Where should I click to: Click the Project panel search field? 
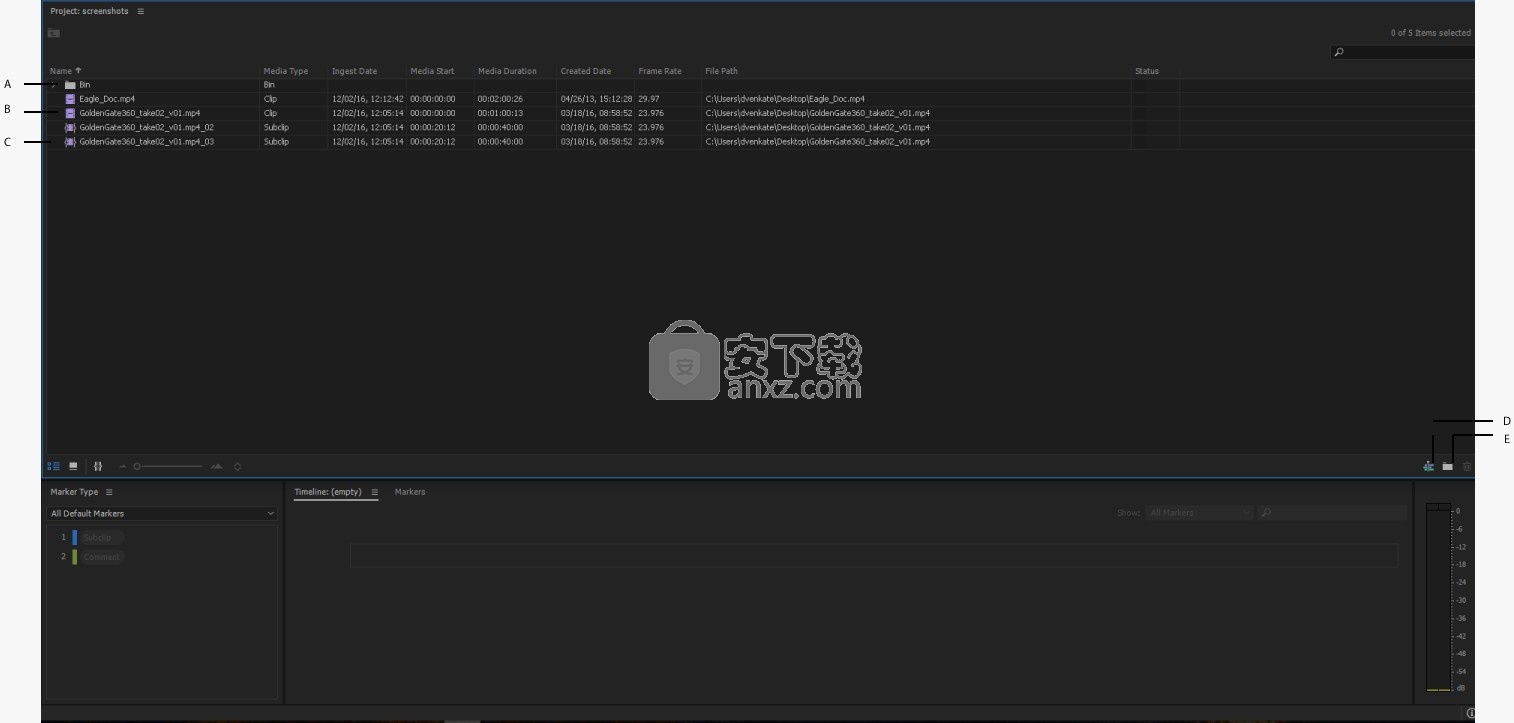(x=1403, y=52)
